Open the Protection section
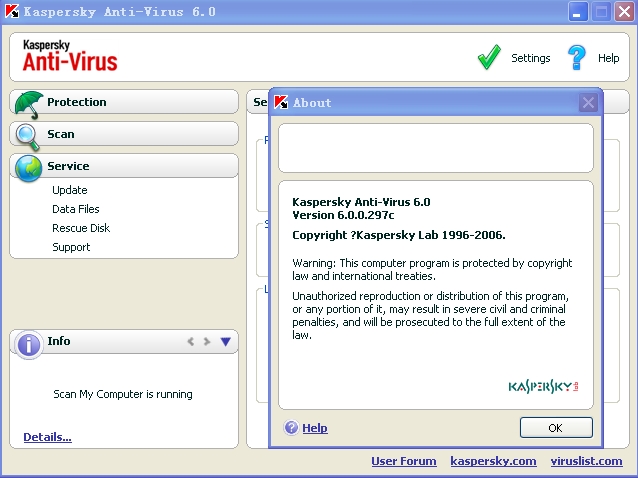The width and height of the screenshot is (638, 478). [124, 102]
